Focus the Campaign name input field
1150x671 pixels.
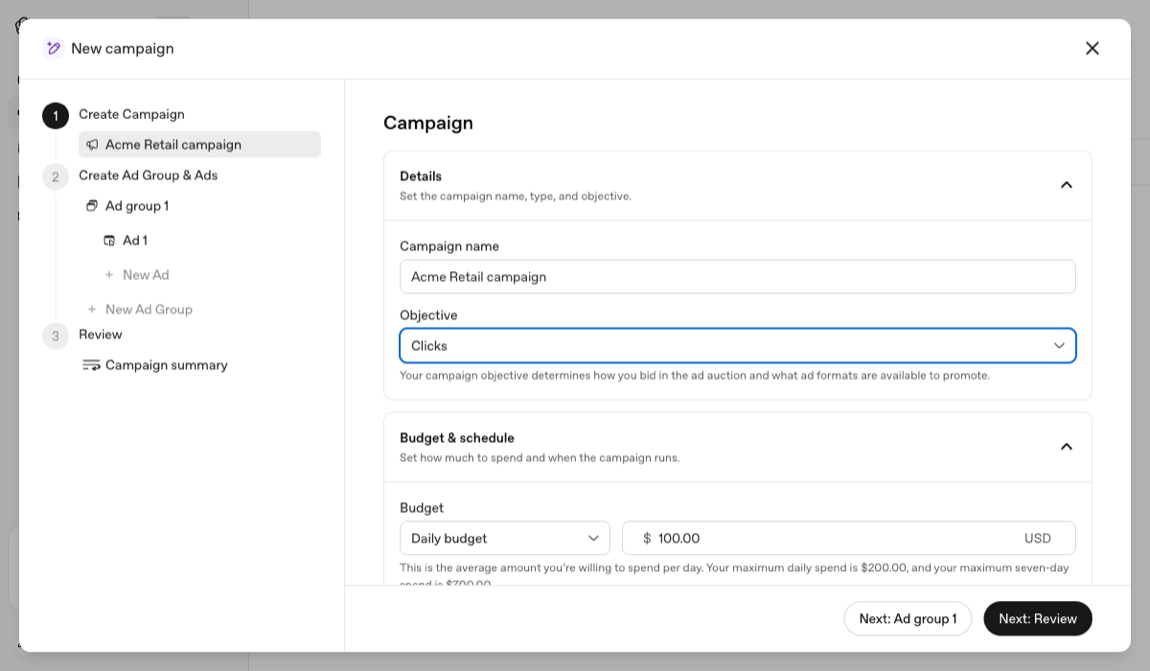click(738, 276)
